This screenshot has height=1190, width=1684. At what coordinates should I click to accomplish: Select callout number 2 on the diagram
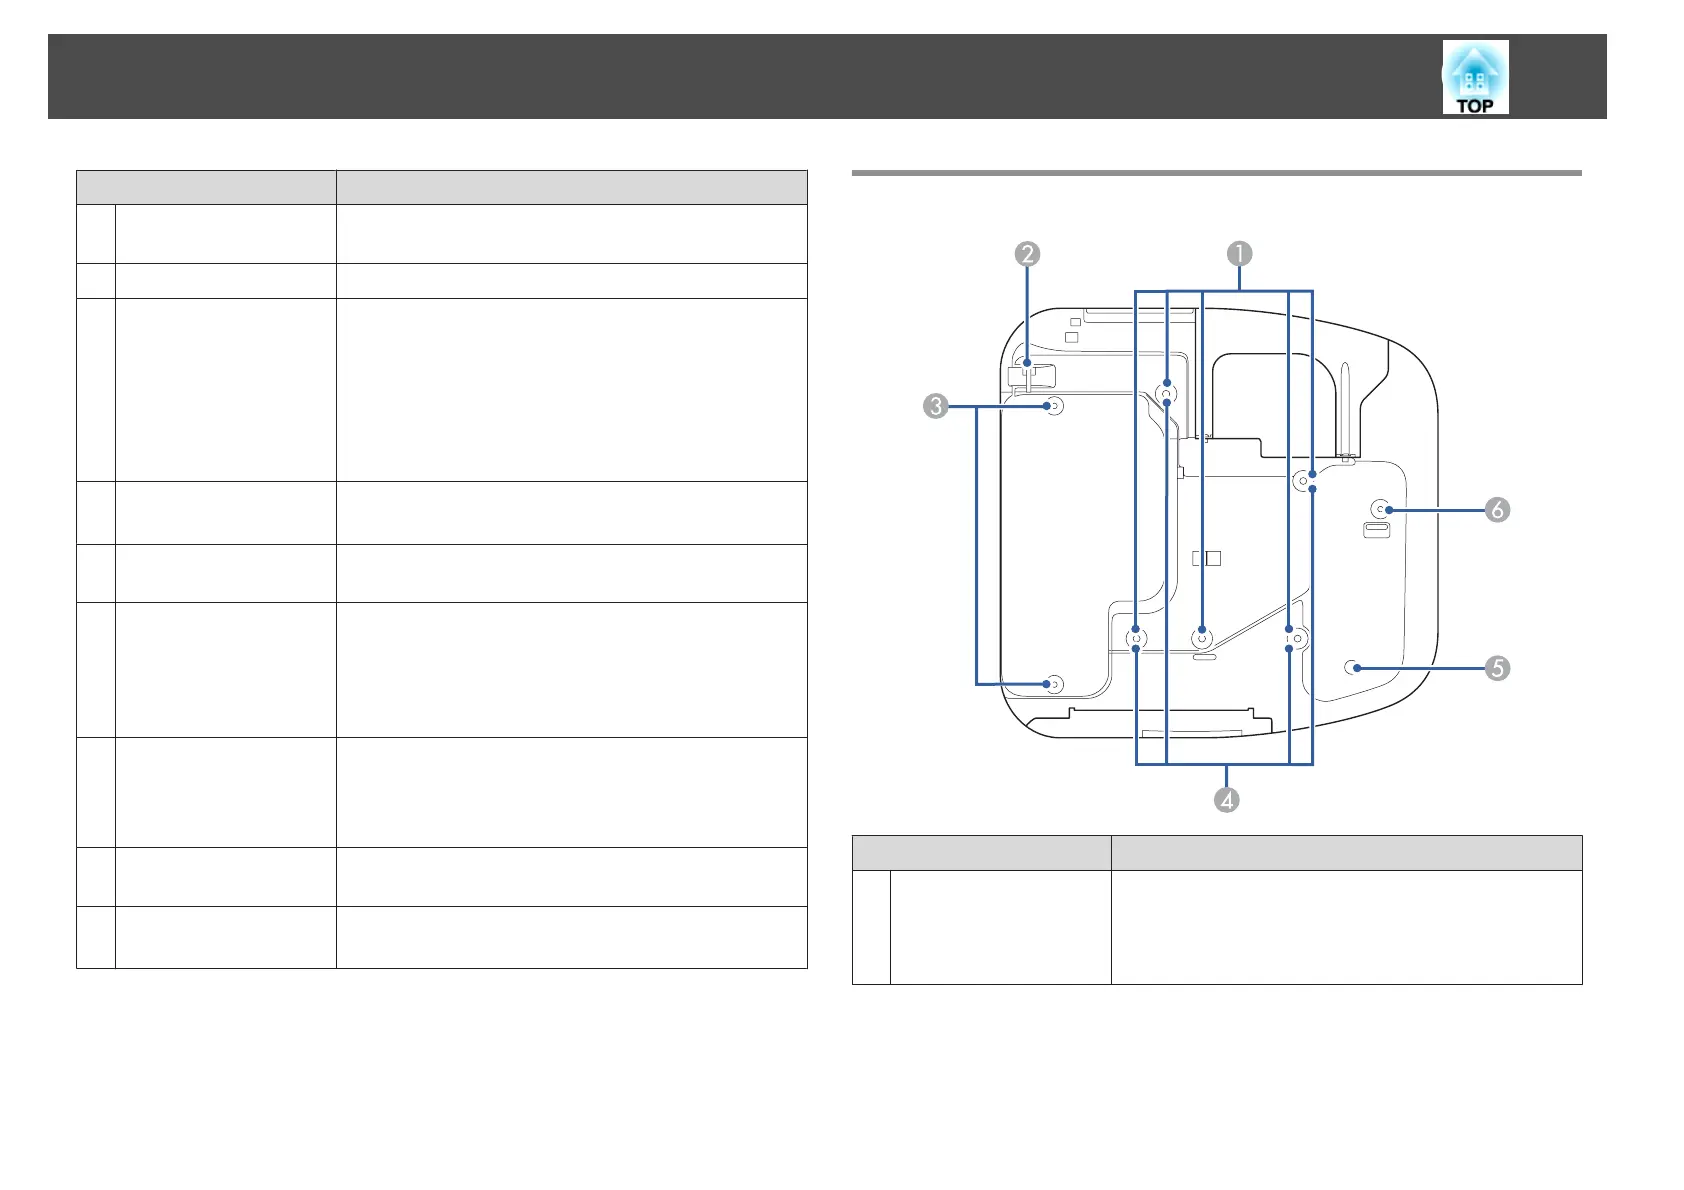[1027, 254]
